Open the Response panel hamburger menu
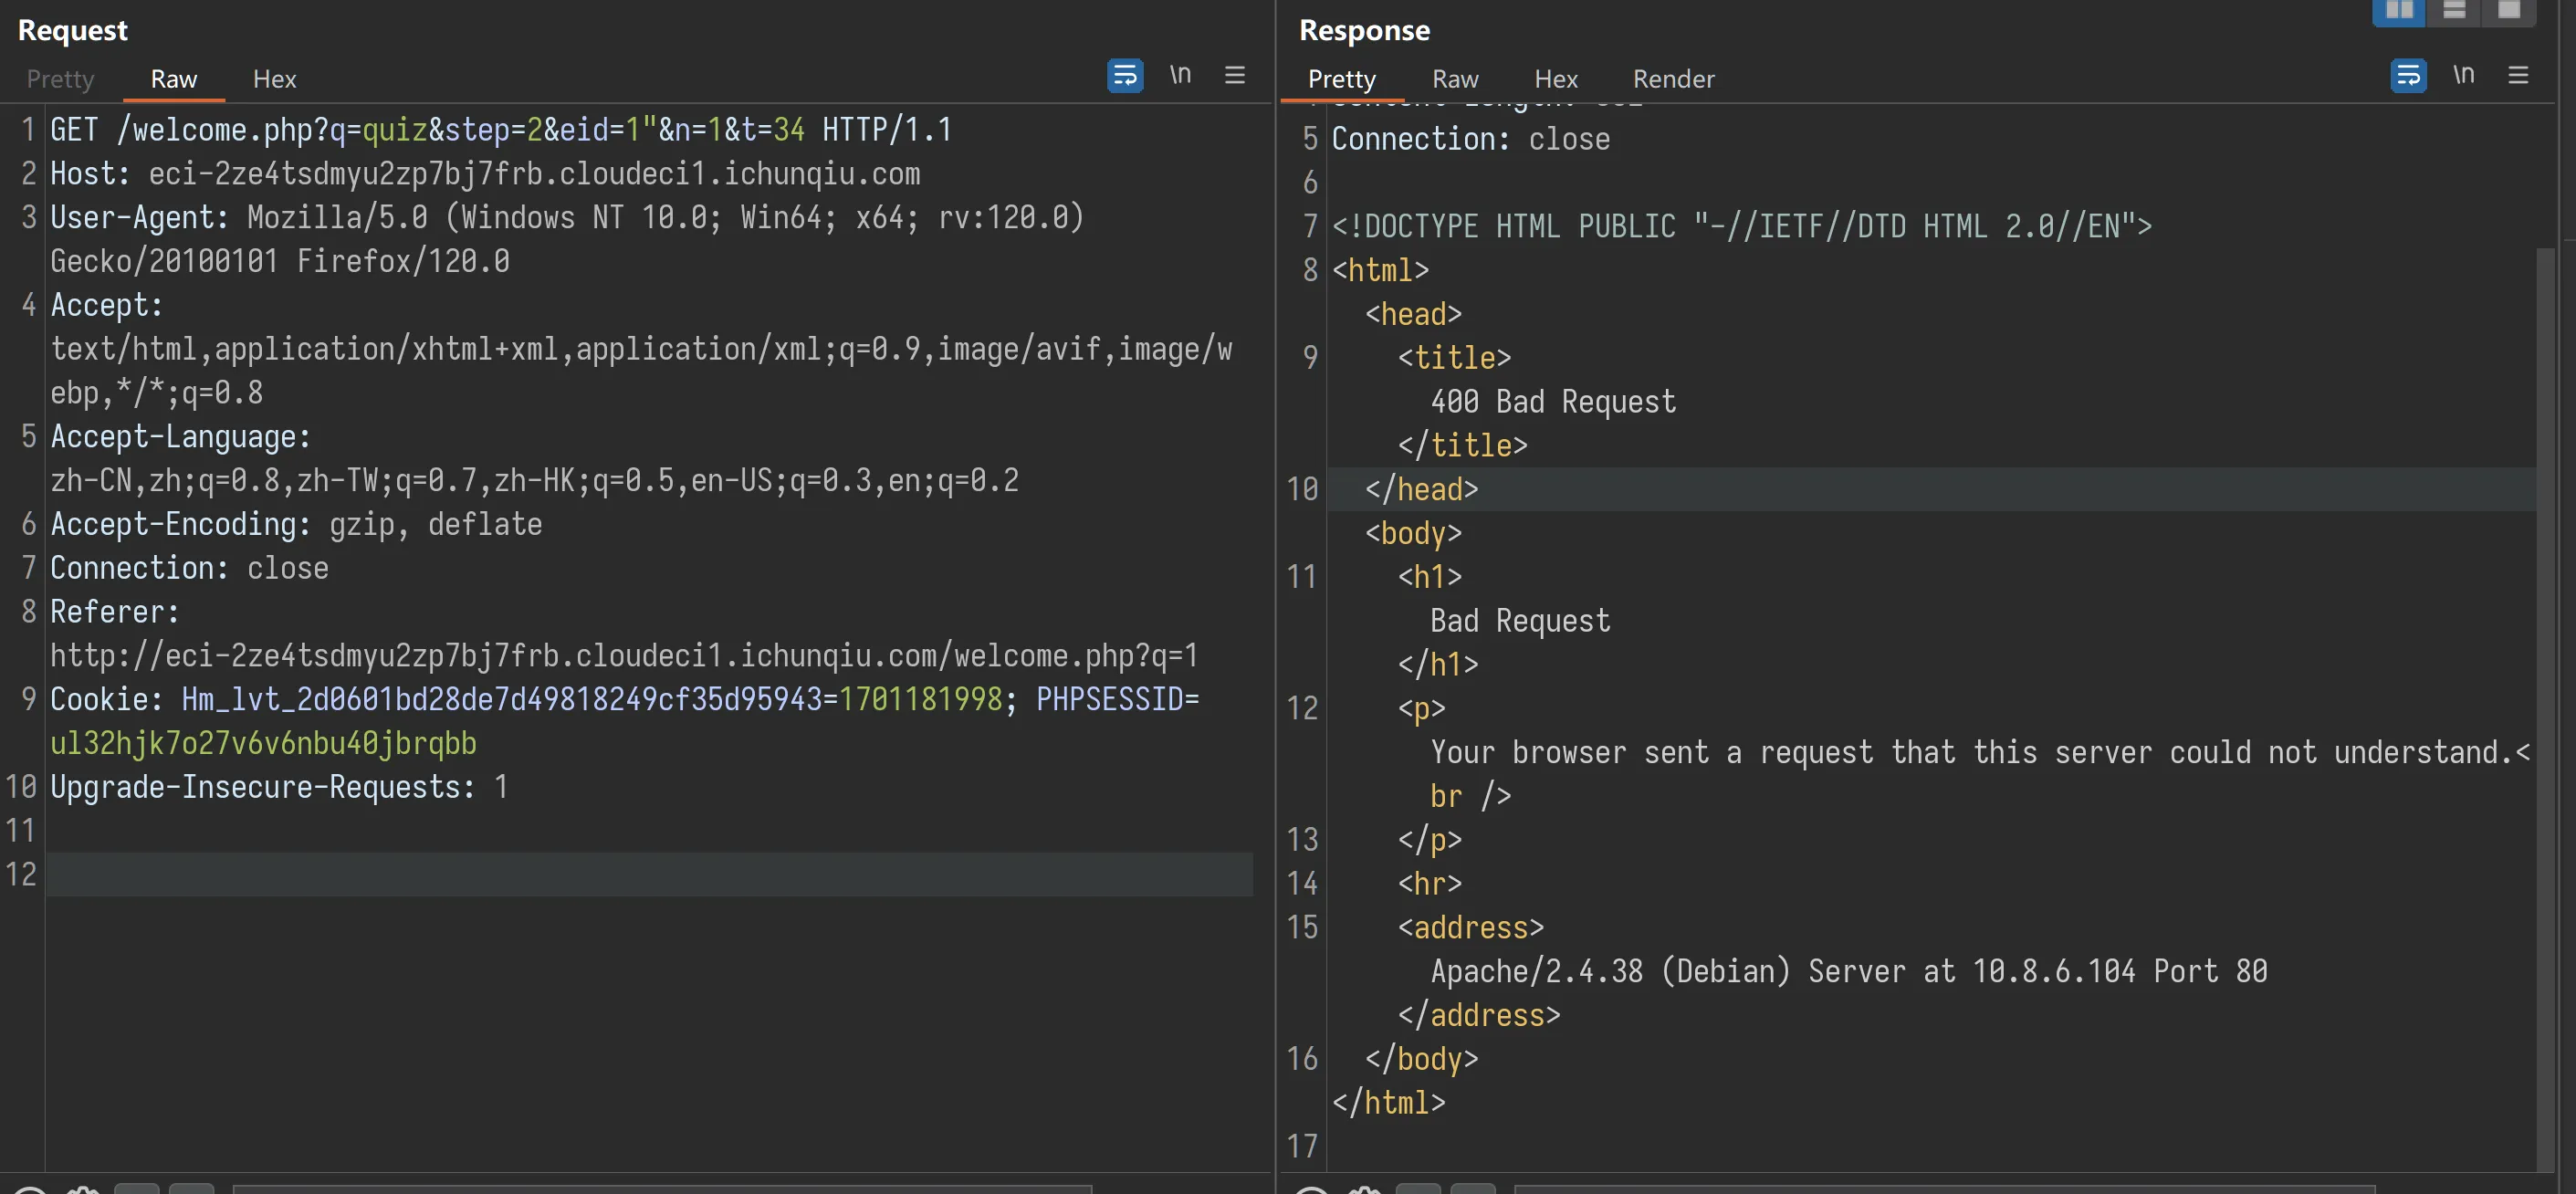Viewport: 2576px width, 1194px height. coord(2518,75)
